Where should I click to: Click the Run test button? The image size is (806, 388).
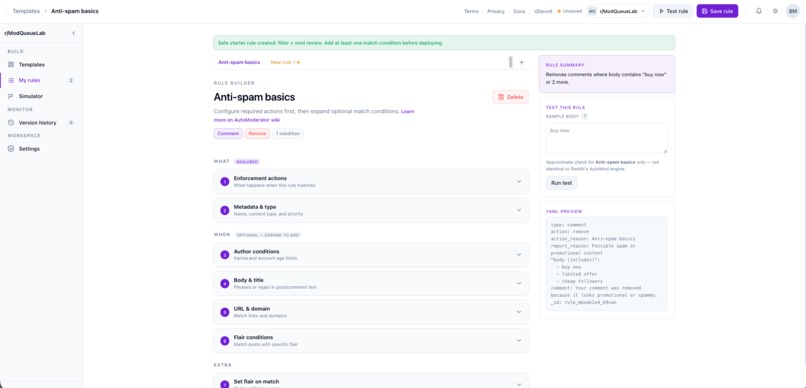pyautogui.click(x=561, y=183)
